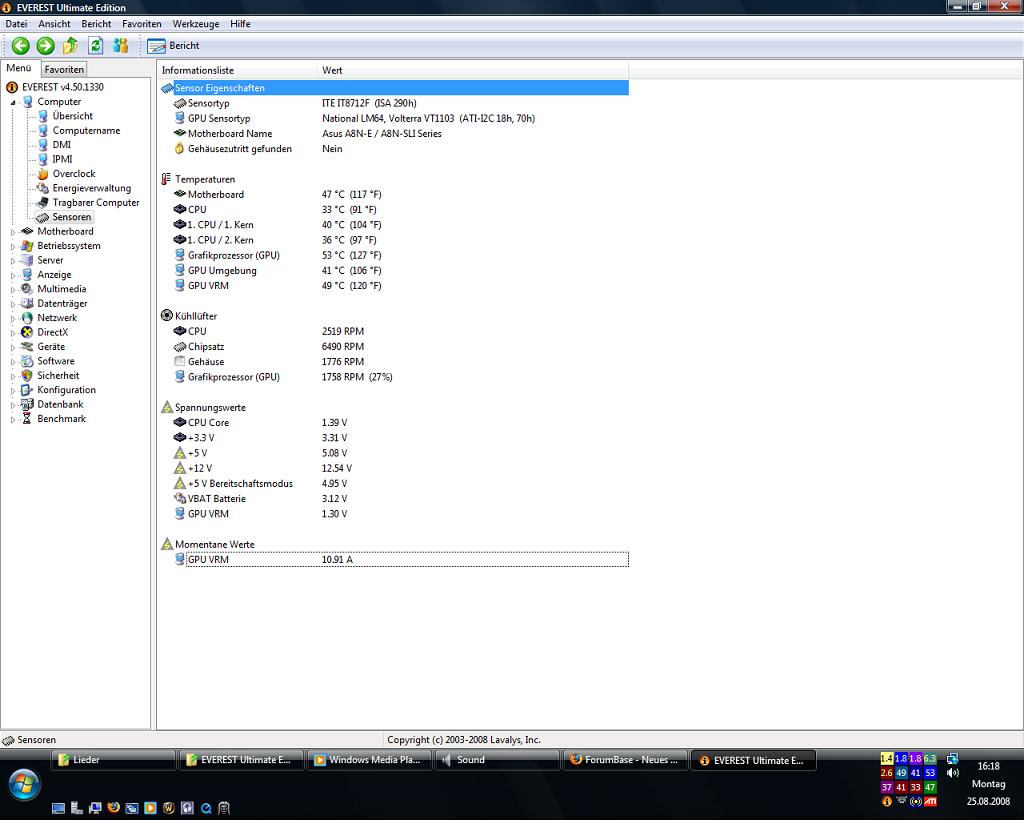Select the Motherboard Name row
Image resolution: width=1024 pixels, height=820 pixels.
pos(394,133)
